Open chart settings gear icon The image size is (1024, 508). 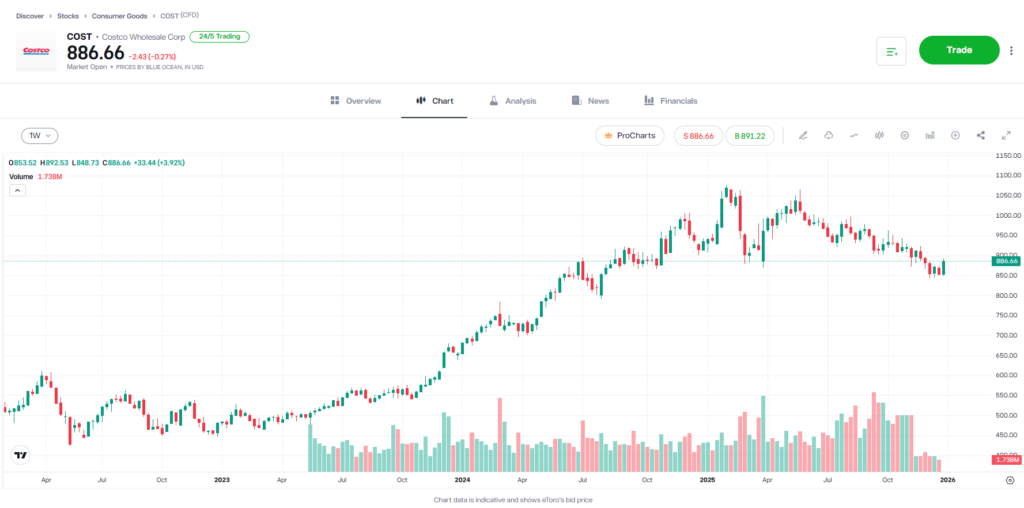tap(904, 135)
